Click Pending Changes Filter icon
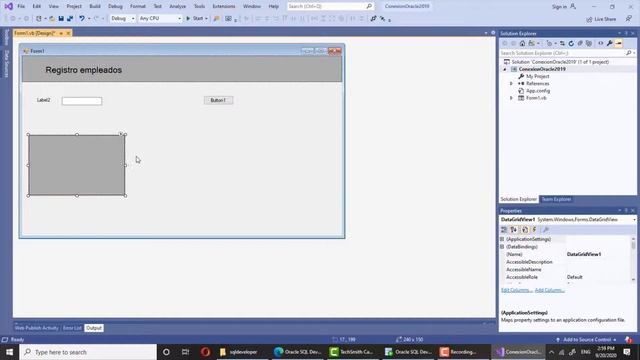 tap(550, 43)
